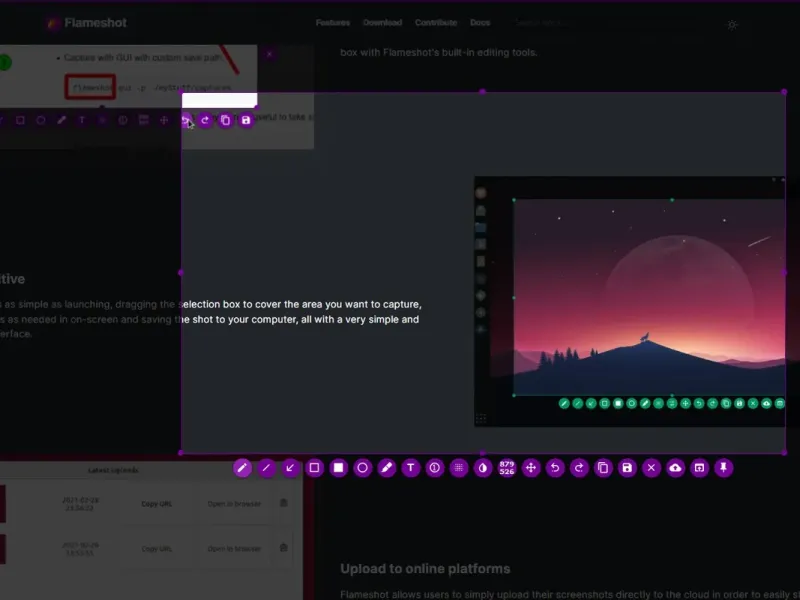This screenshot has height=600, width=800.
Task: Toggle the light theme sun icon
Action: pos(732,24)
